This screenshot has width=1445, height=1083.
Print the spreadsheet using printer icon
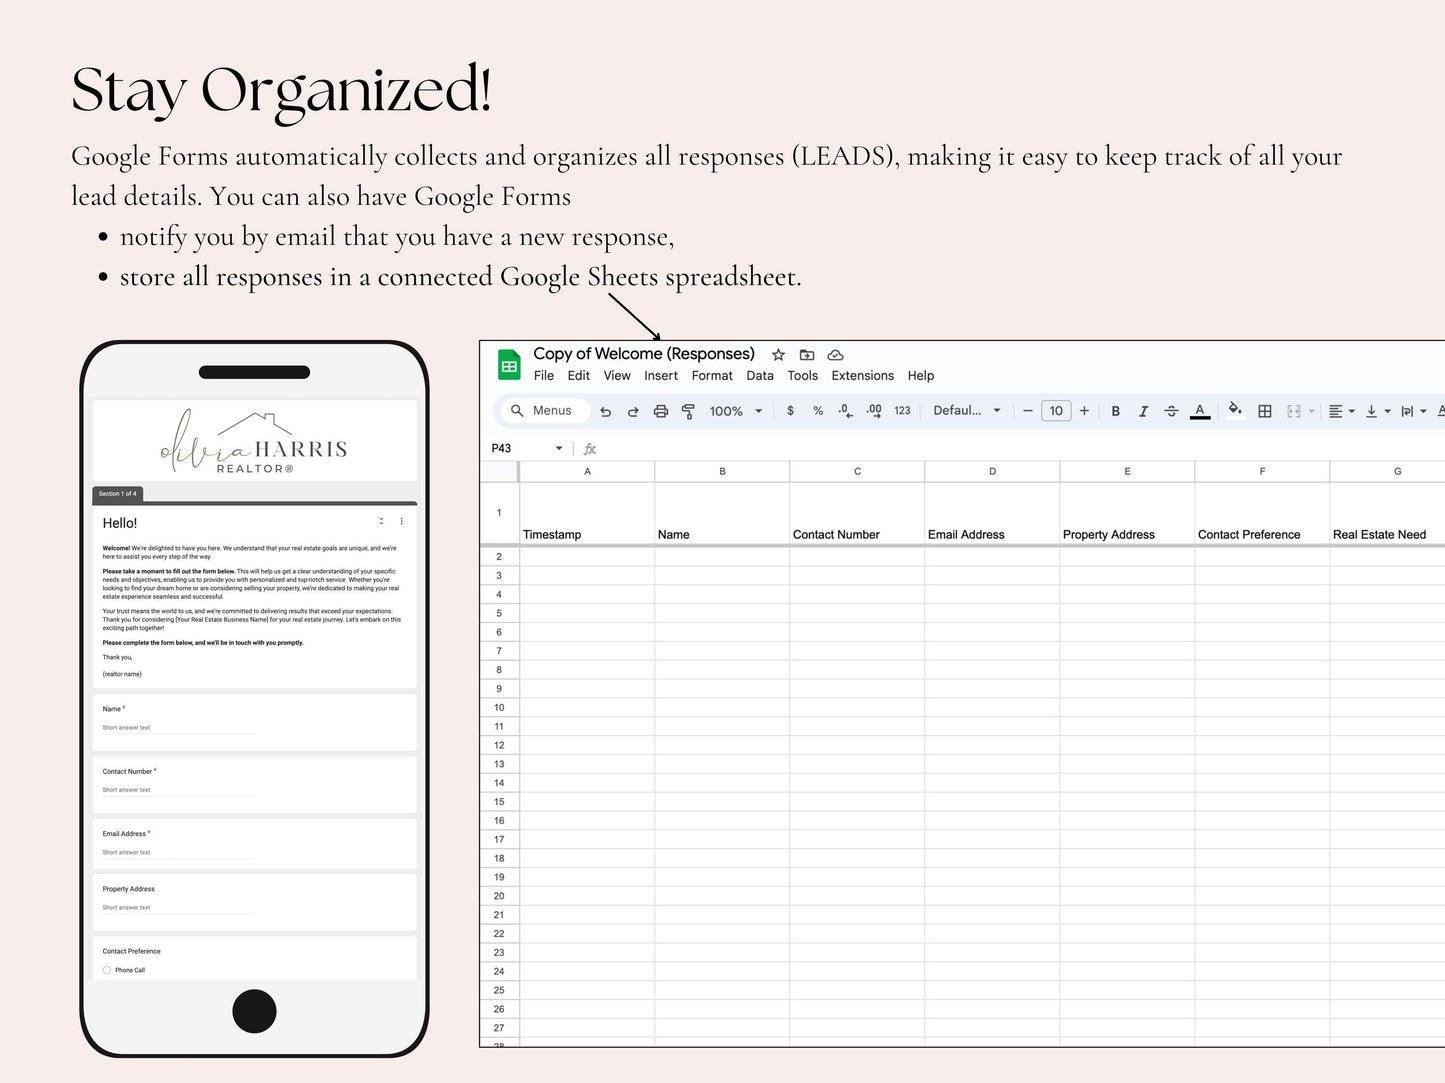(x=661, y=411)
